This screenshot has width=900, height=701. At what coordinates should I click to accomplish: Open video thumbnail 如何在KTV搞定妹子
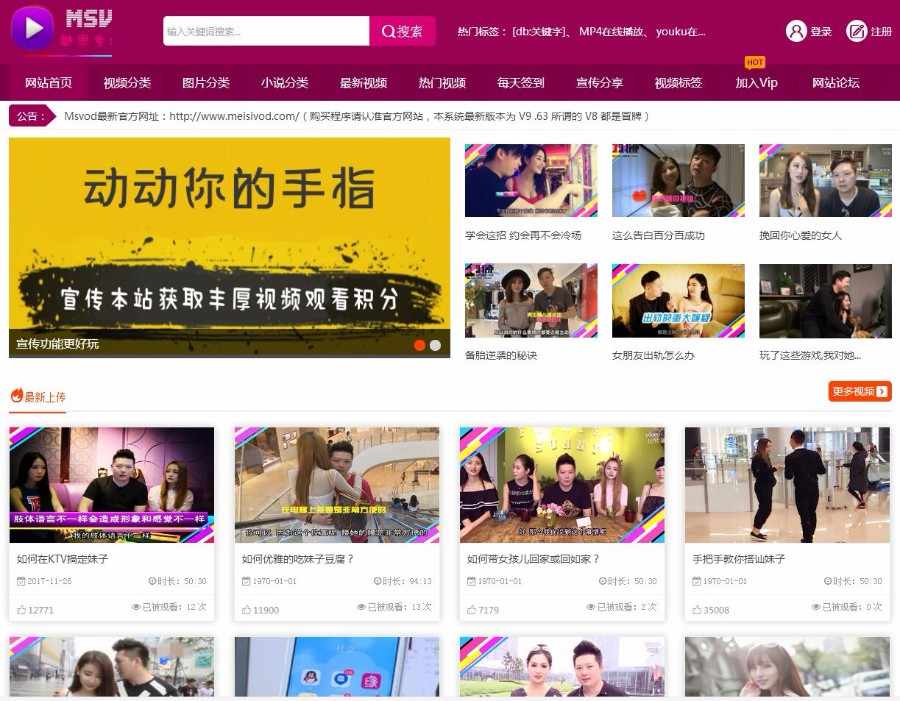[x=111, y=485]
